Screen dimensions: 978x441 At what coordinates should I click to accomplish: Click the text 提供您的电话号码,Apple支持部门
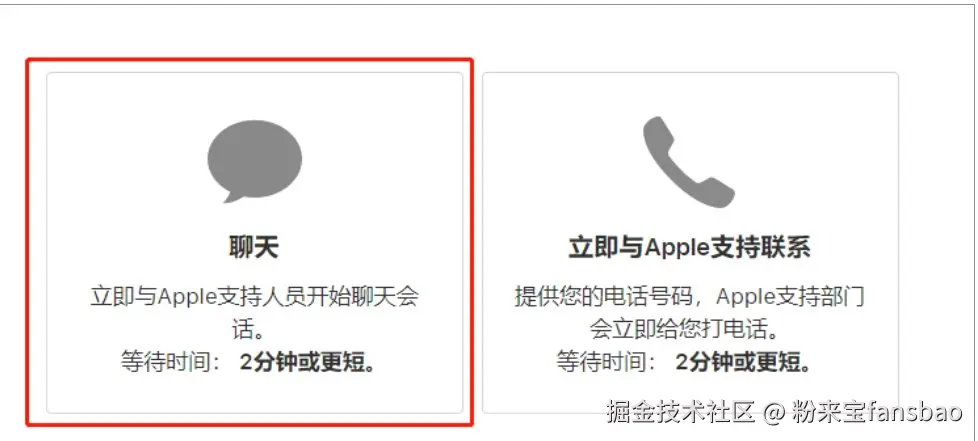[690, 297]
